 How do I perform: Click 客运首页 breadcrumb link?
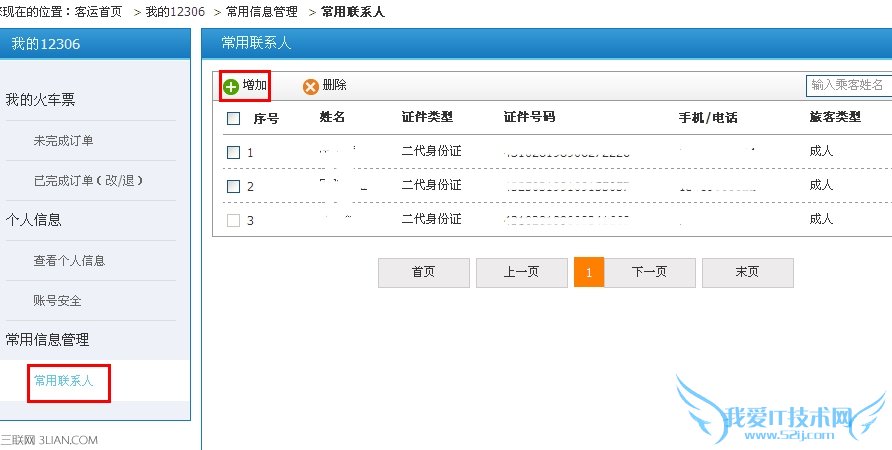[98, 11]
